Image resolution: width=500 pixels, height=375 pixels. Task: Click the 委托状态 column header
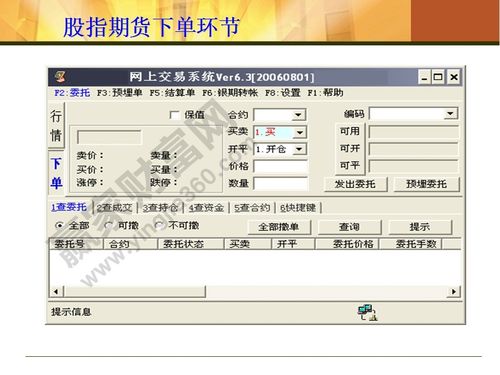[x=191, y=244]
